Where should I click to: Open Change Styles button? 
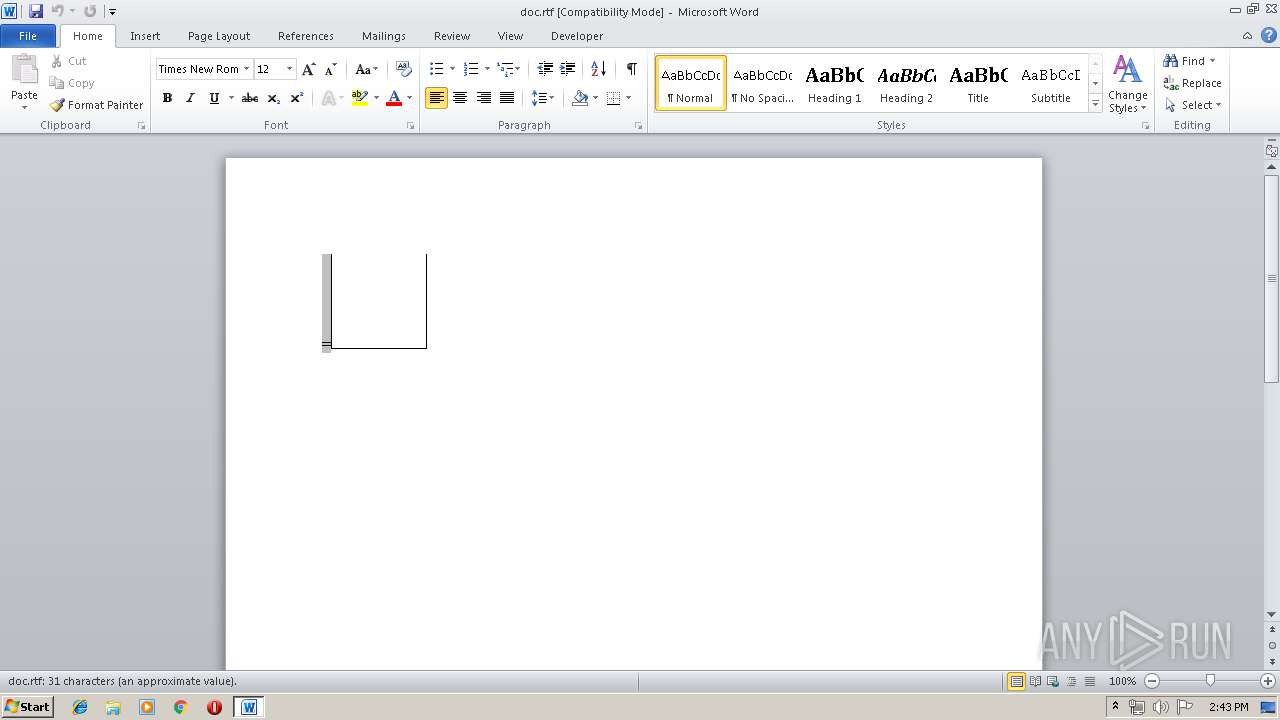tap(1127, 85)
